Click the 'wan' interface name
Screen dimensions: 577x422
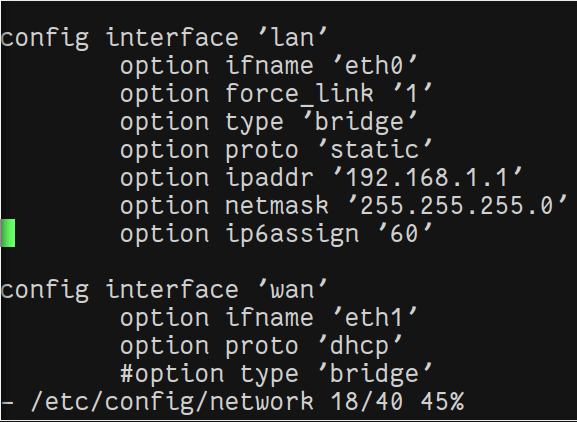[293, 289]
